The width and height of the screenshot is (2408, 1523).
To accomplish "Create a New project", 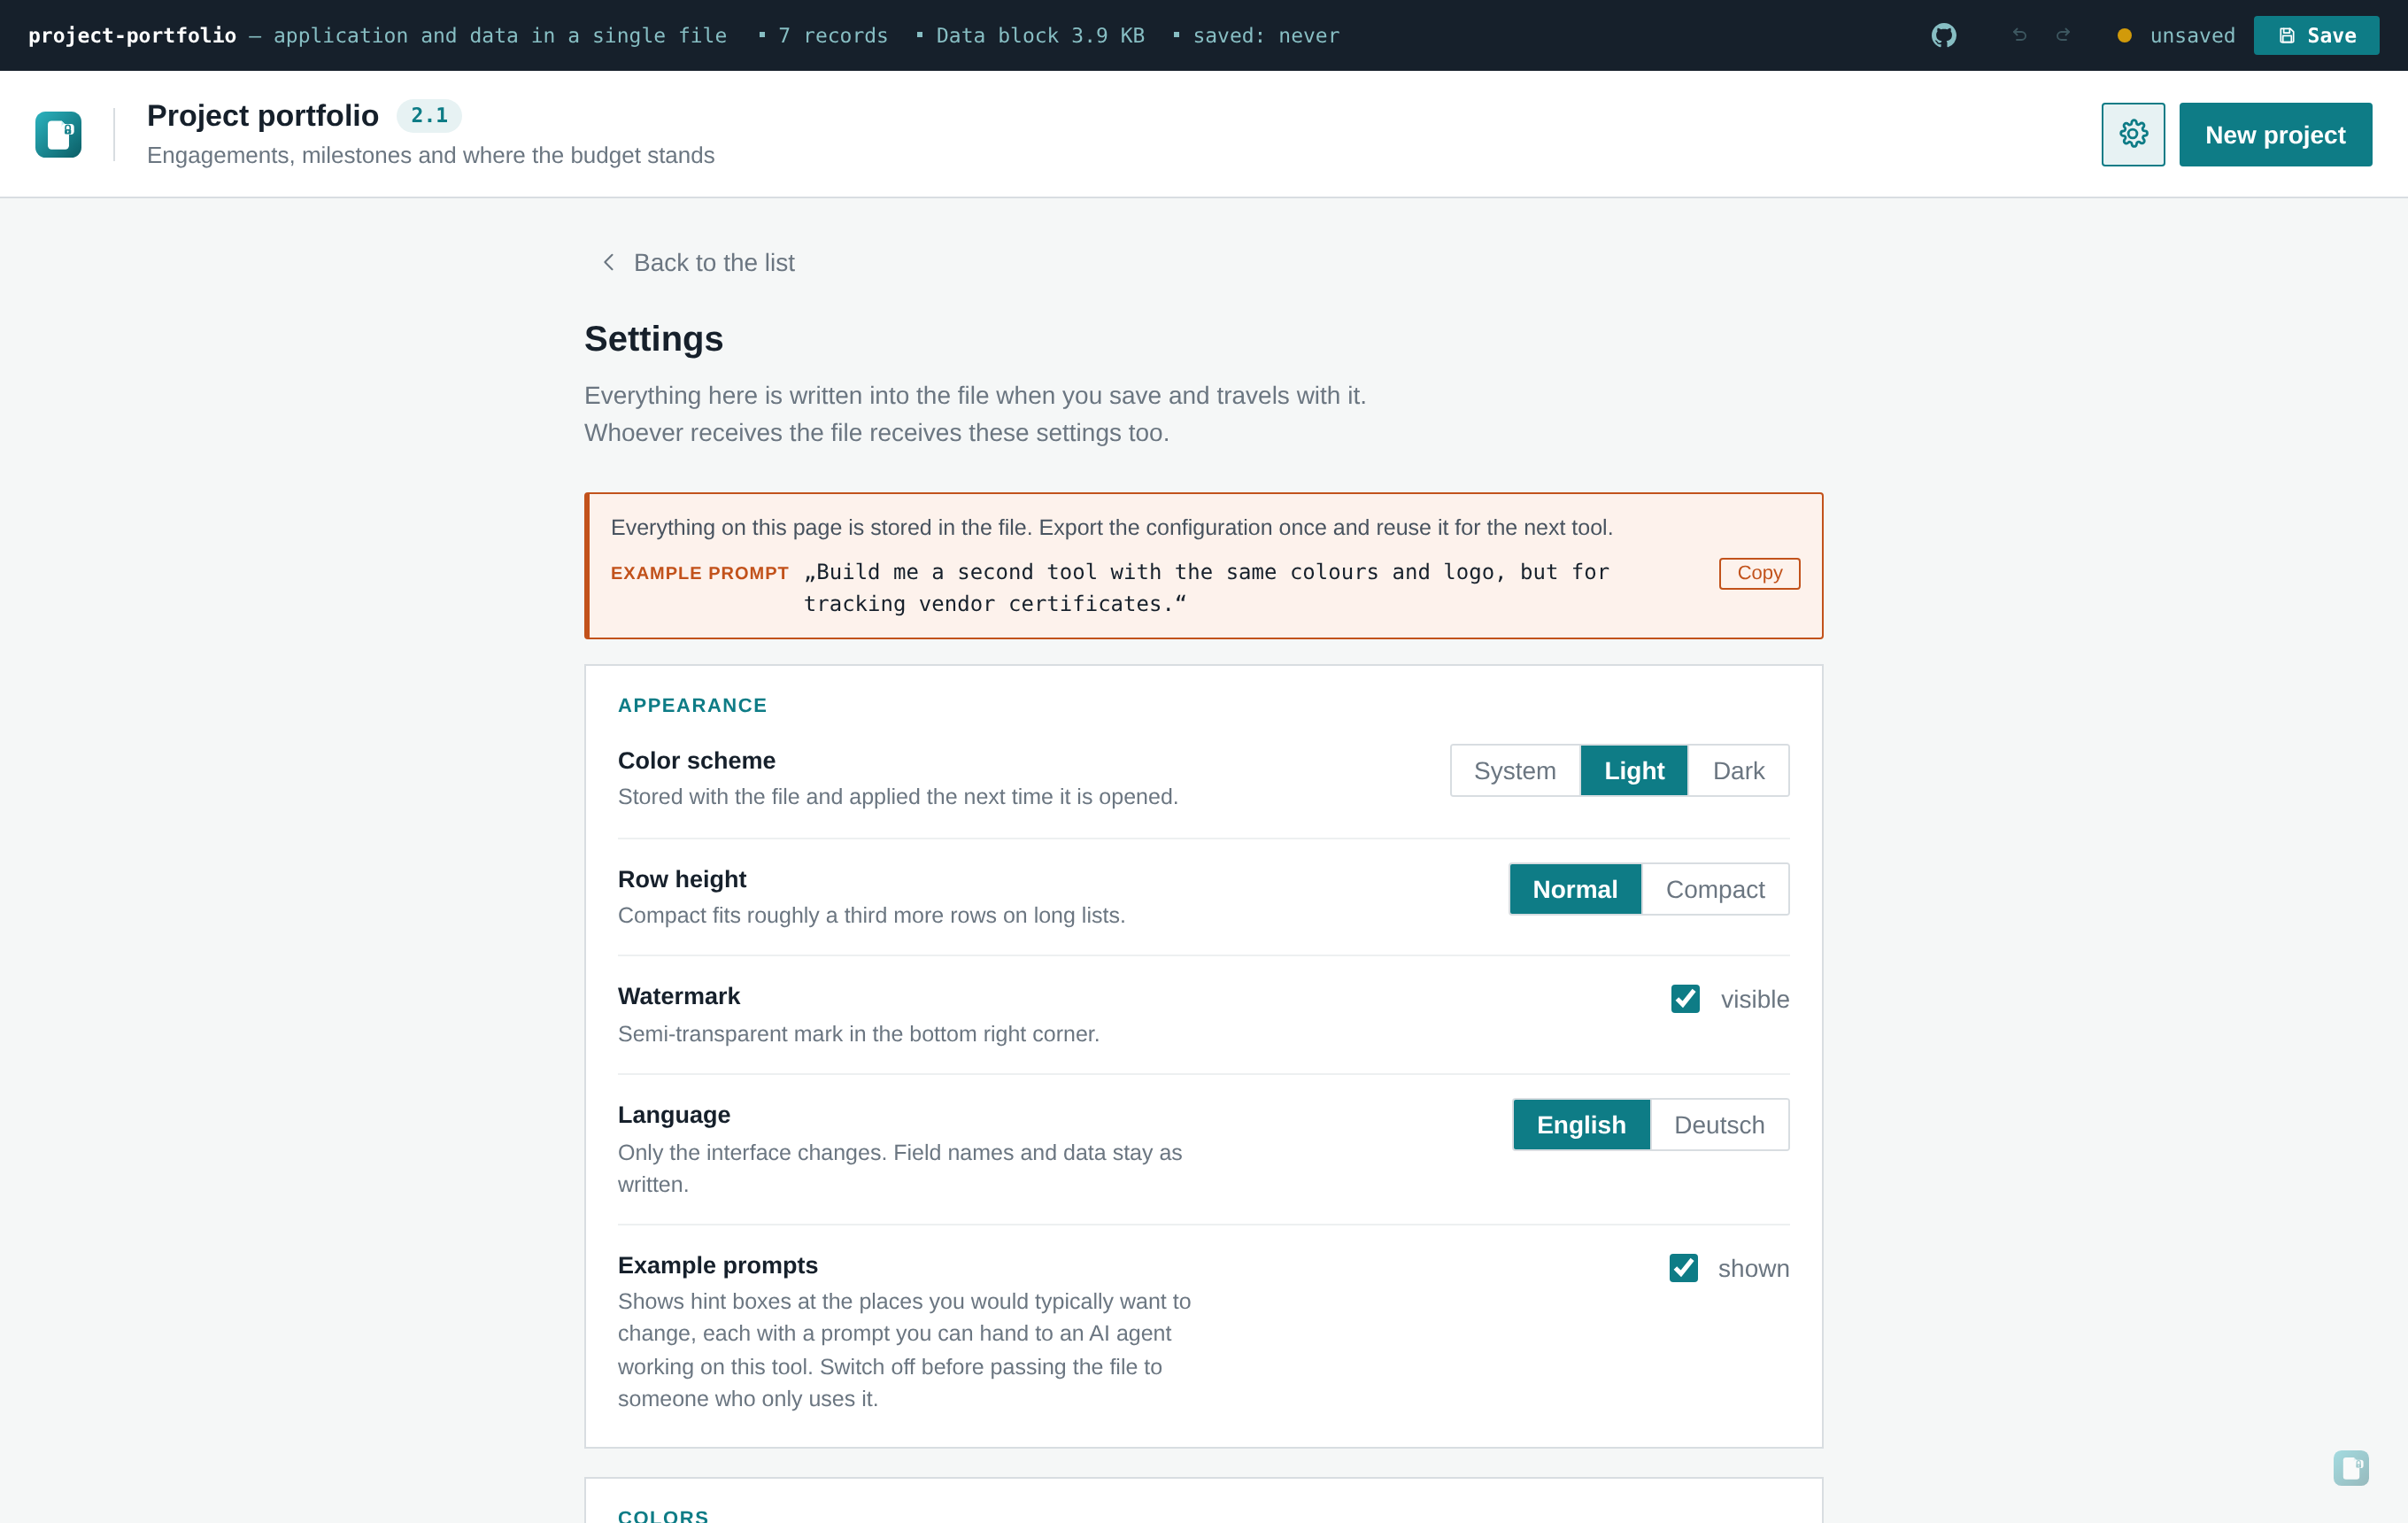I will [2275, 134].
